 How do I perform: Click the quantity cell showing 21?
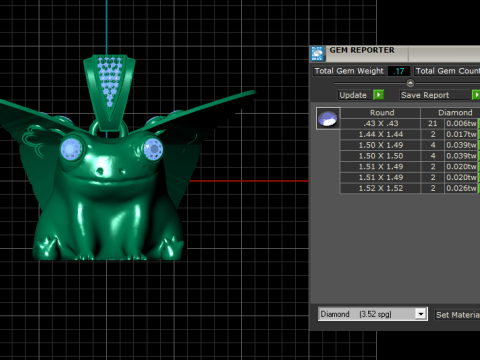pyautogui.click(x=433, y=123)
